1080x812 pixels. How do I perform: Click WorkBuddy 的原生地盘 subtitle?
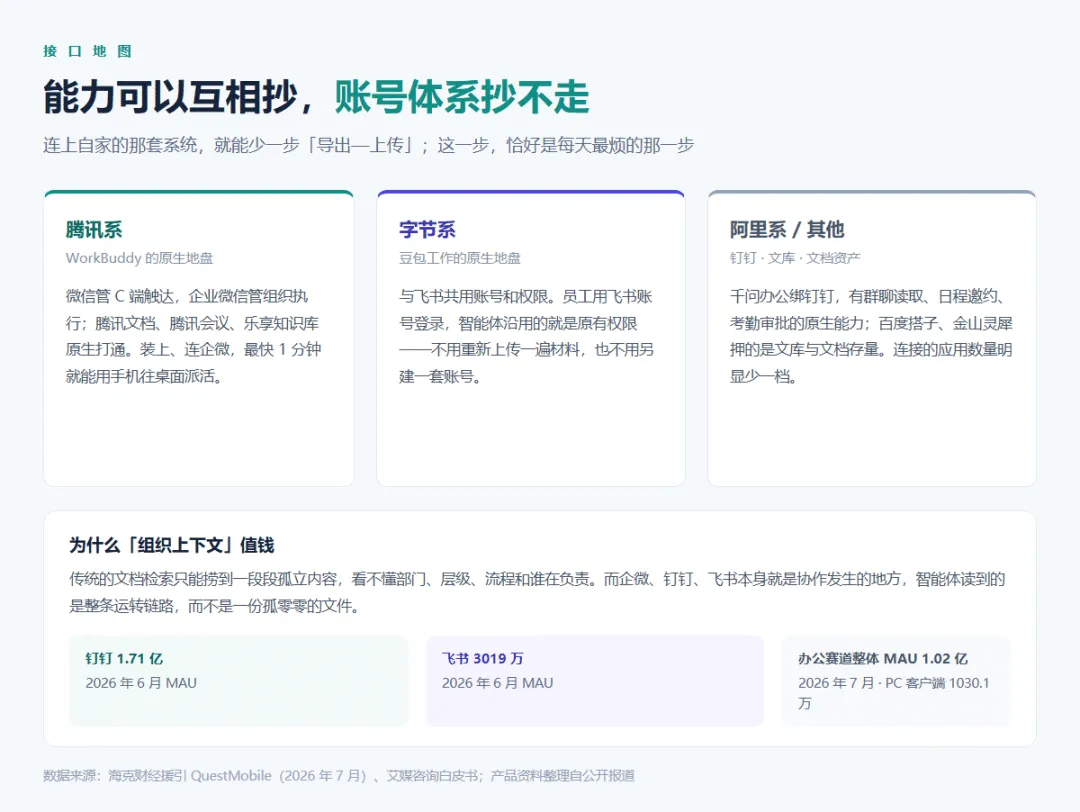[x=139, y=258]
